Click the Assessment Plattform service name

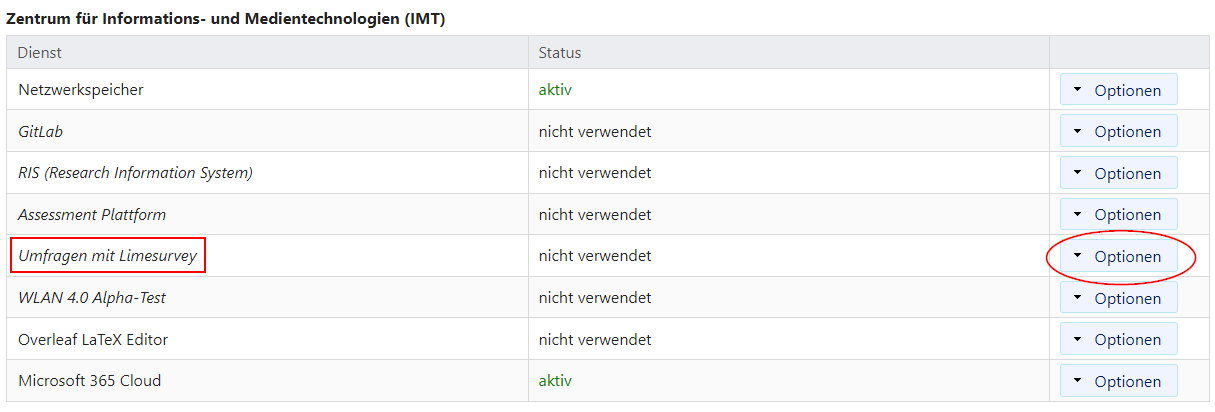point(92,214)
